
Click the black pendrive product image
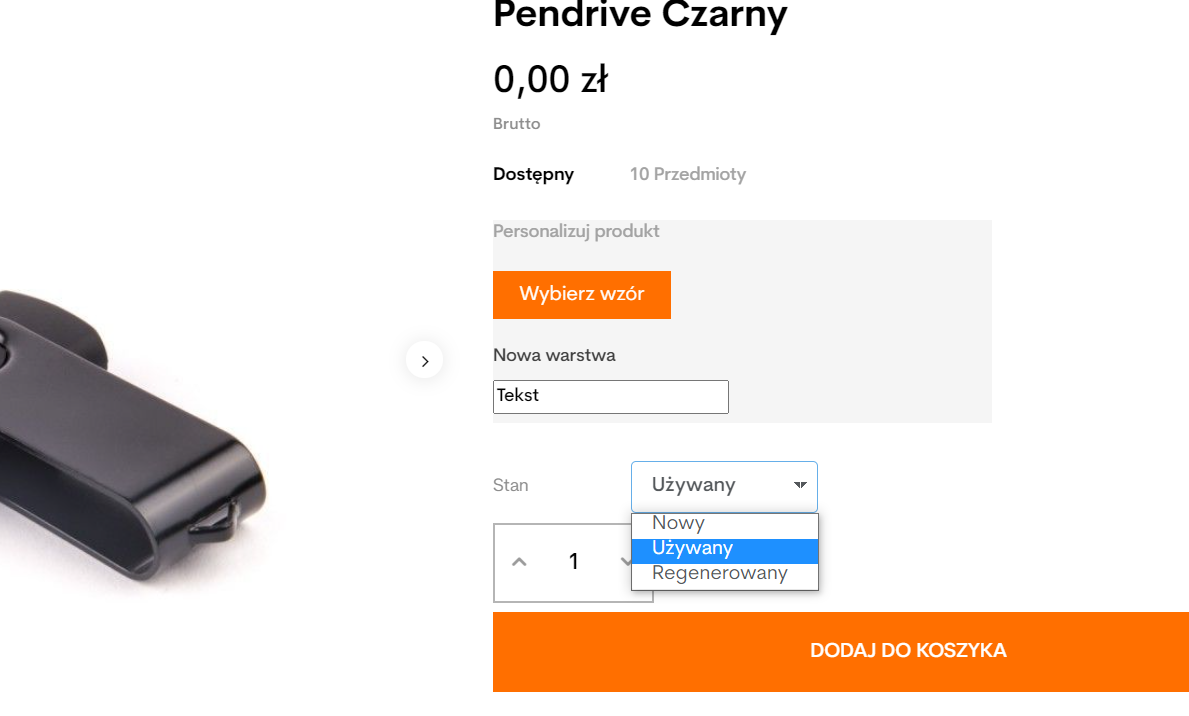[130, 430]
